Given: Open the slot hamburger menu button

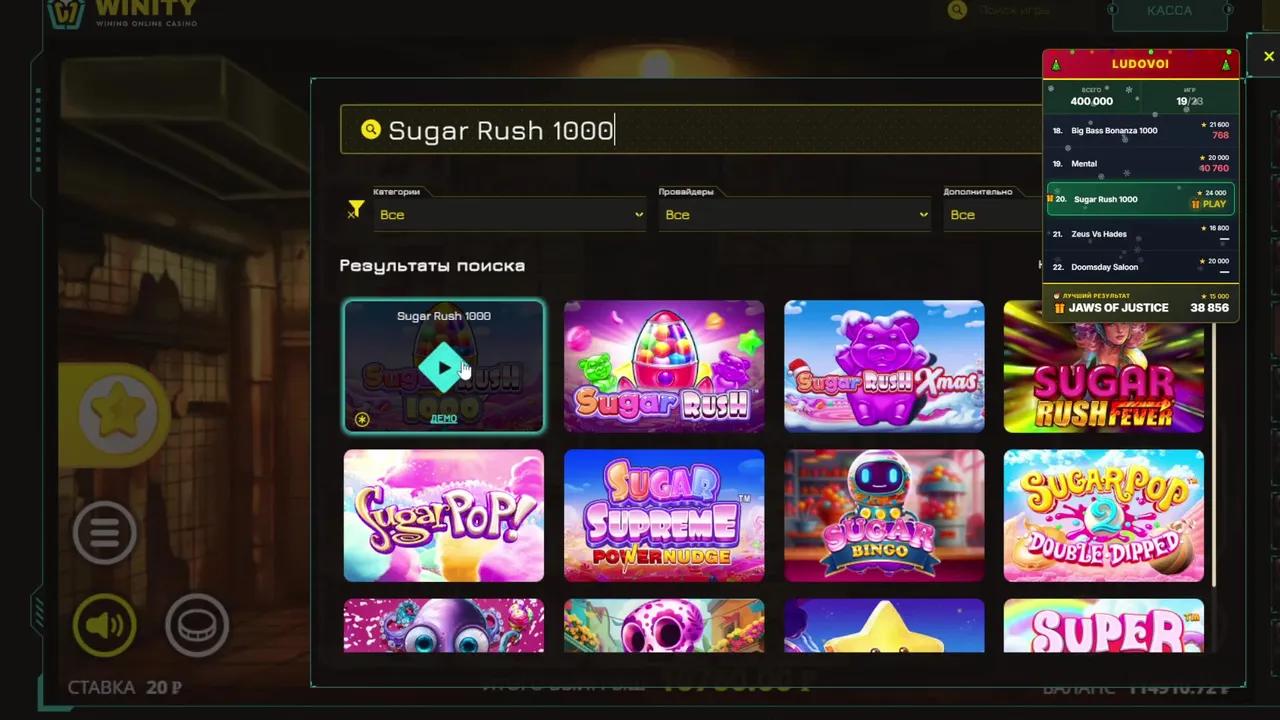Looking at the screenshot, I should 105,532.
